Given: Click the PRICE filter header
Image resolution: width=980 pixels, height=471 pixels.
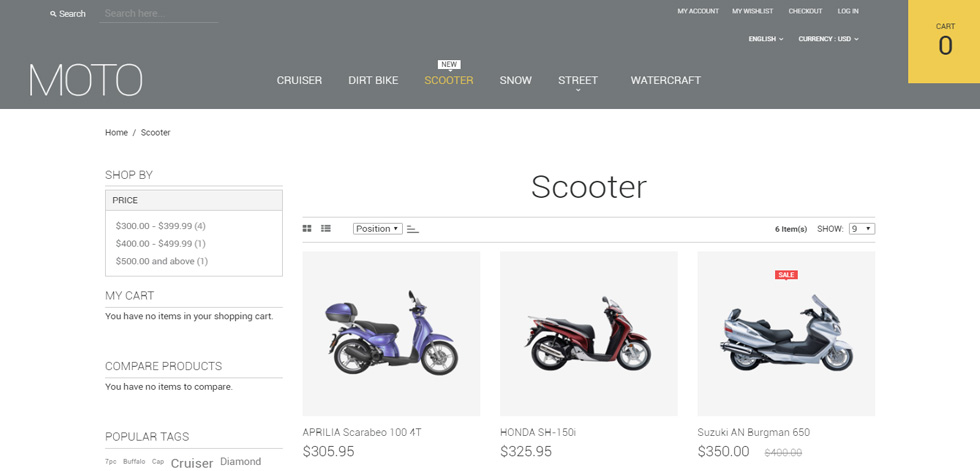Looking at the screenshot, I should click(194, 201).
